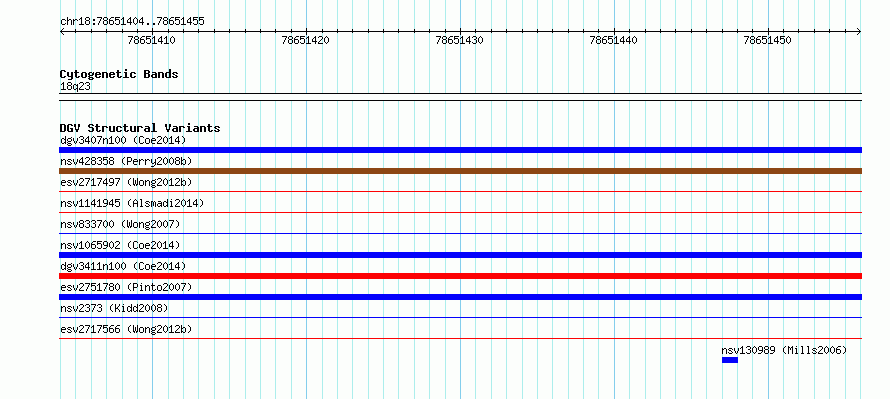The image size is (890, 399).
Task: Select variant label nsv130989 (Mills2006)
Action: pyautogui.click(x=784, y=350)
